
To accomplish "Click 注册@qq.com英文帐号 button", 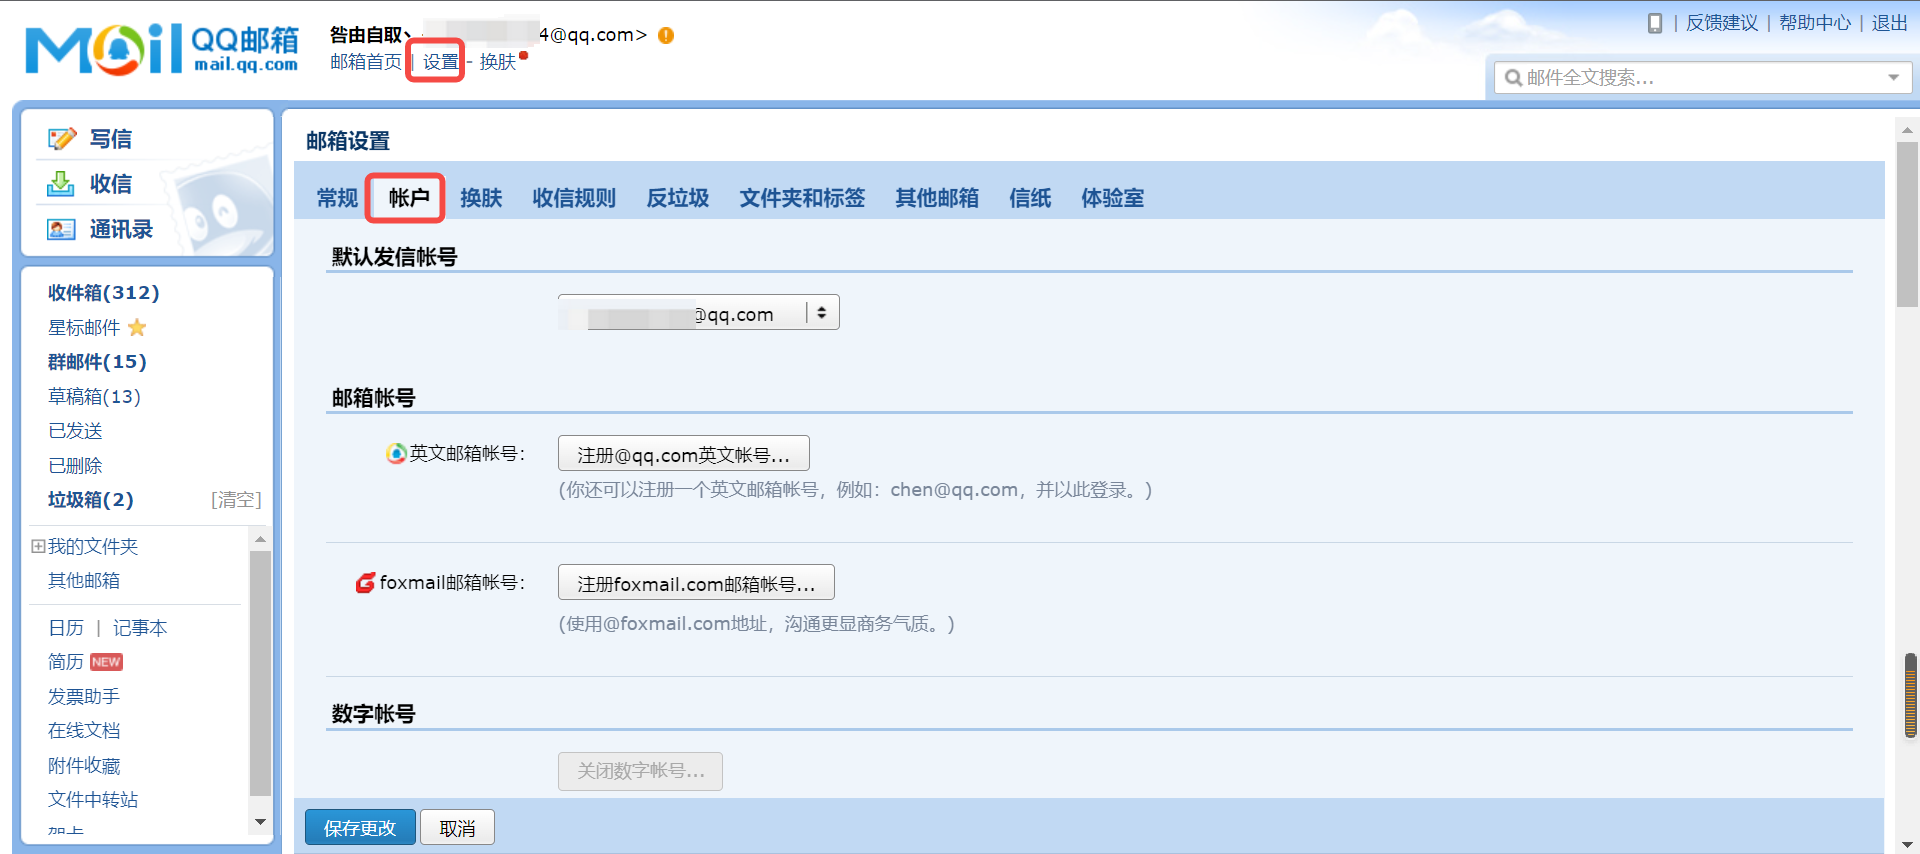I will point(684,454).
